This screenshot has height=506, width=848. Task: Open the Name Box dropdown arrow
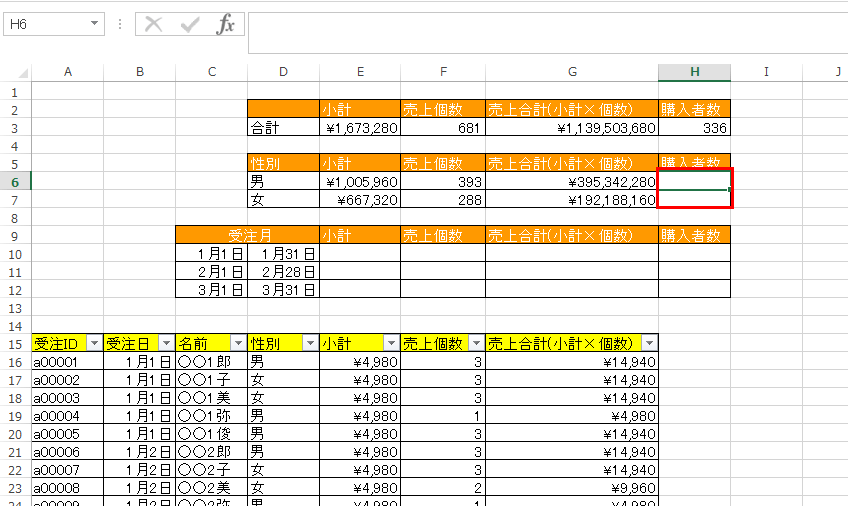tap(95, 24)
